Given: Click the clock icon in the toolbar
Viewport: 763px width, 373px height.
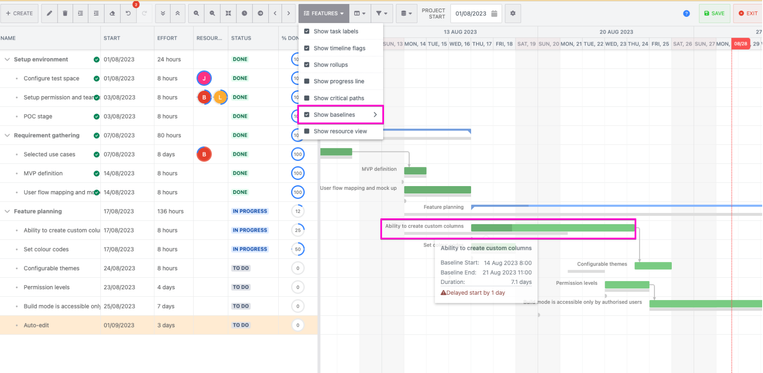Looking at the screenshot, I should (244, 14).
